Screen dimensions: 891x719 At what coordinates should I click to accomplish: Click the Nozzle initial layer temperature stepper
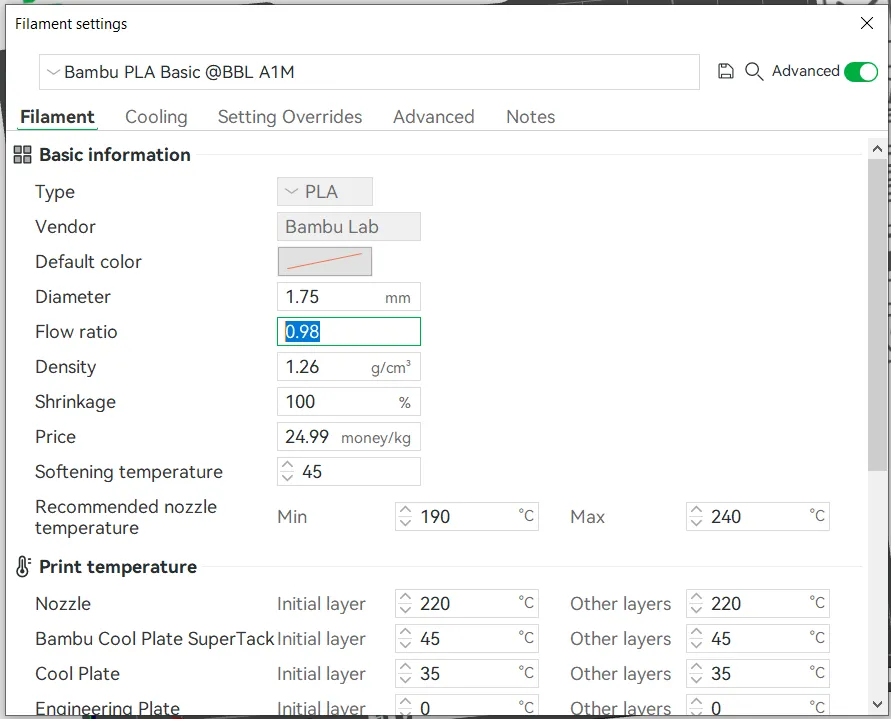coord(405,604)
